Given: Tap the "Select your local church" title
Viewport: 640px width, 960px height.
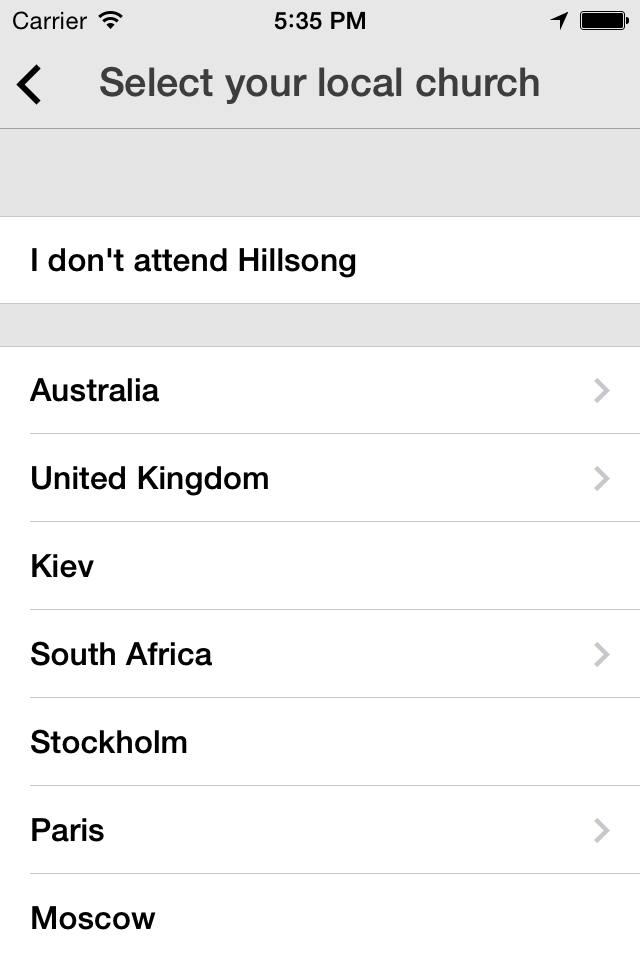Looking at the screenshot, I should 319,83.
